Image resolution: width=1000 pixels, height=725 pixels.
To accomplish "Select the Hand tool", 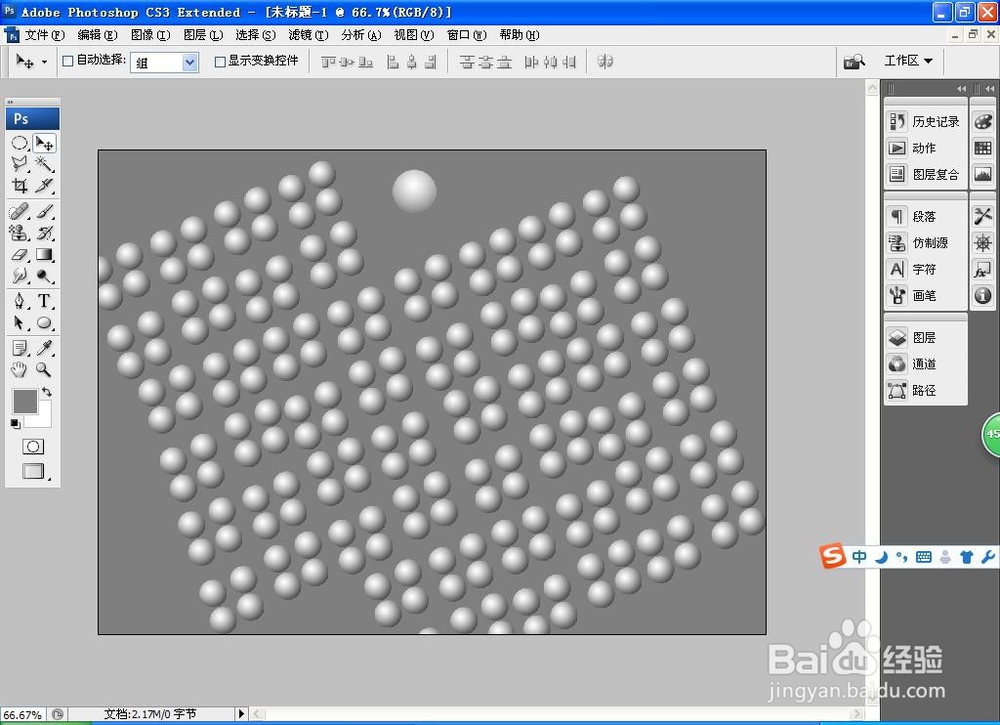I will click(x=20, y=369).
